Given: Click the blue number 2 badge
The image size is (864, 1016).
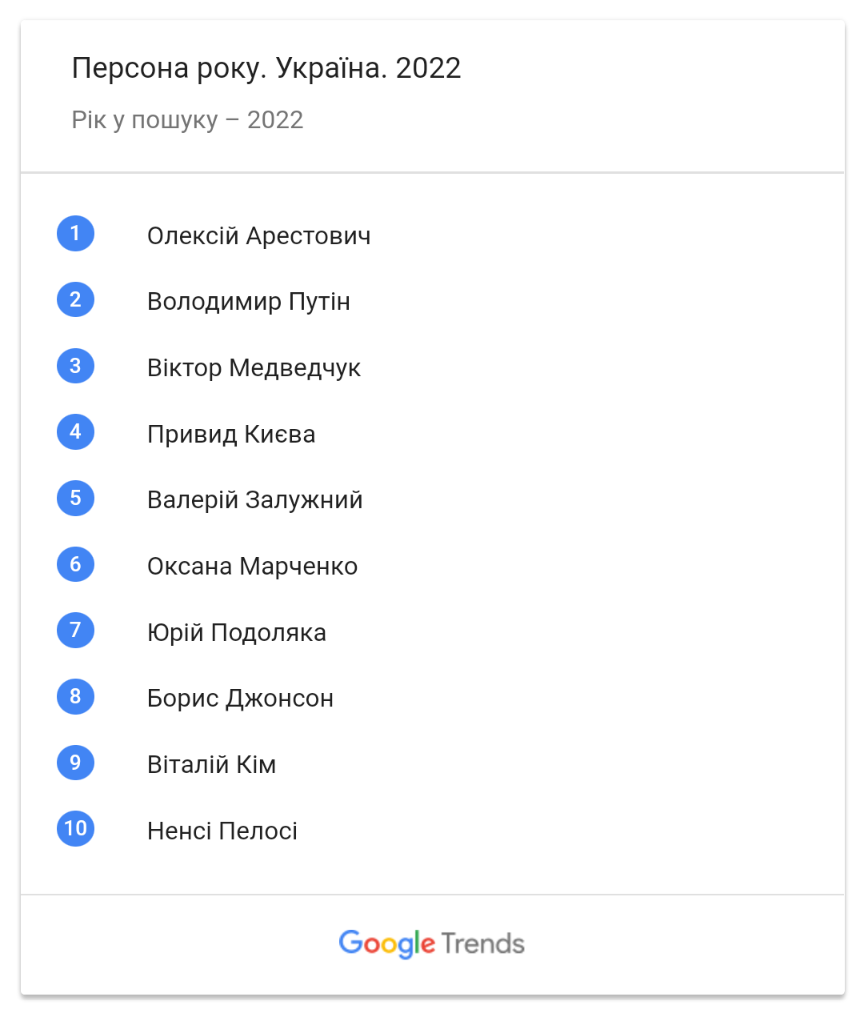Looking at the screenshot, I should pos(75,299).
